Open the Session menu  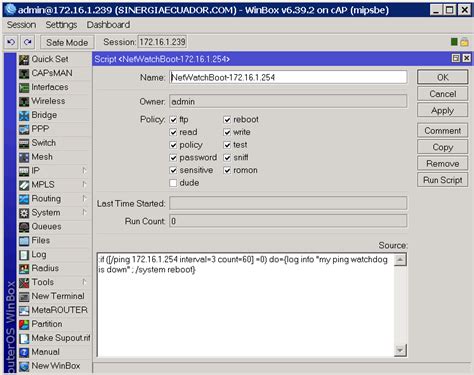point(21,25)
